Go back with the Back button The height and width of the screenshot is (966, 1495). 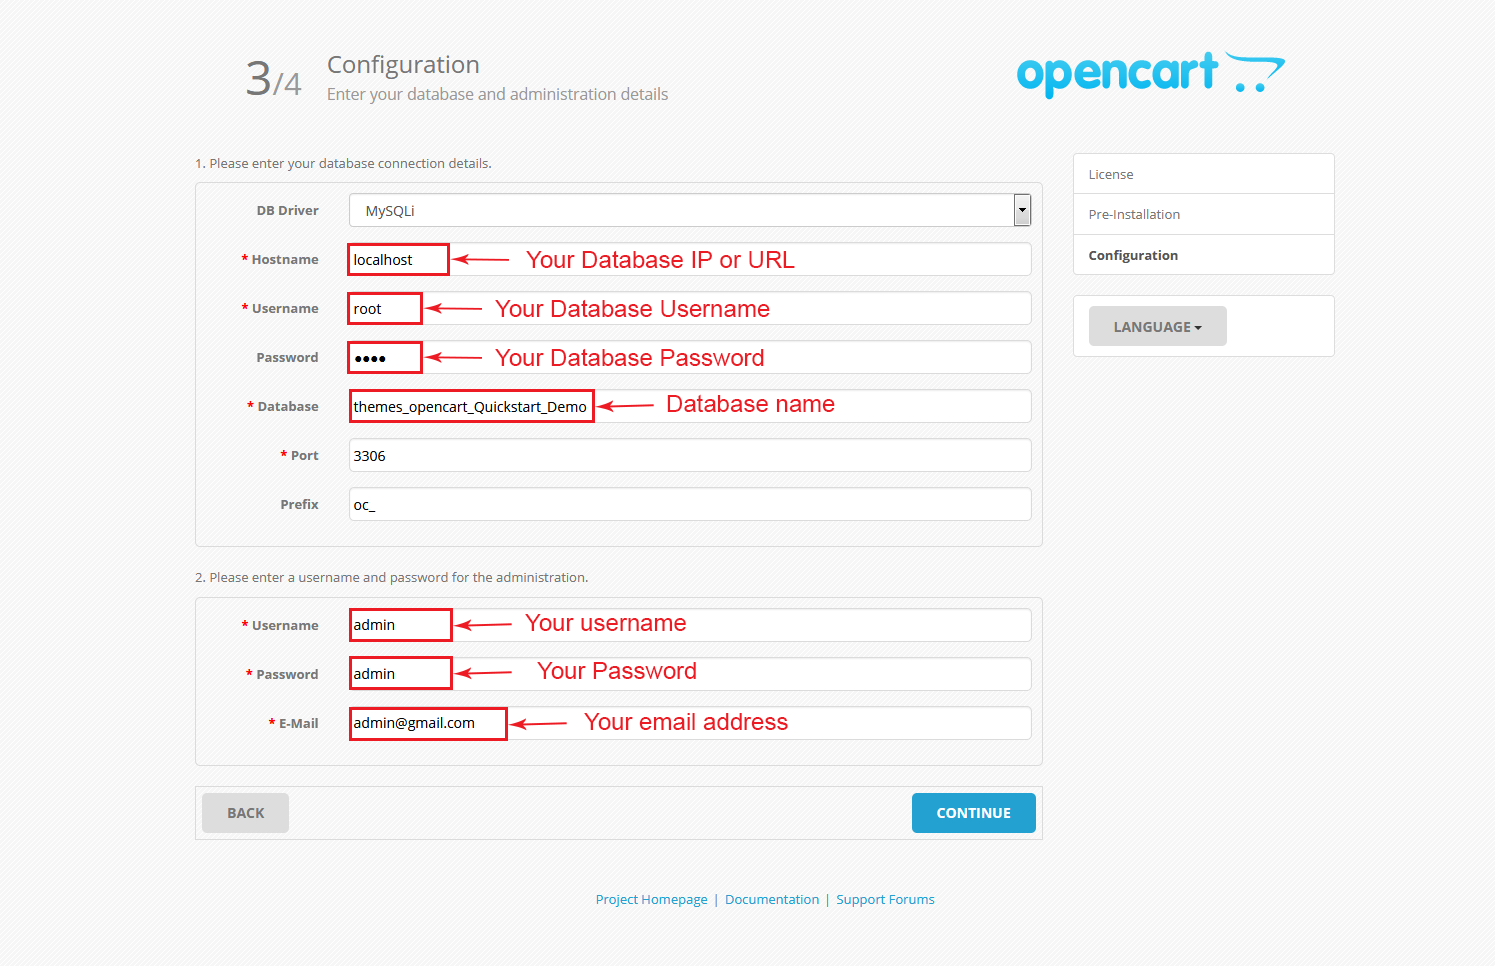click(245, 813)
